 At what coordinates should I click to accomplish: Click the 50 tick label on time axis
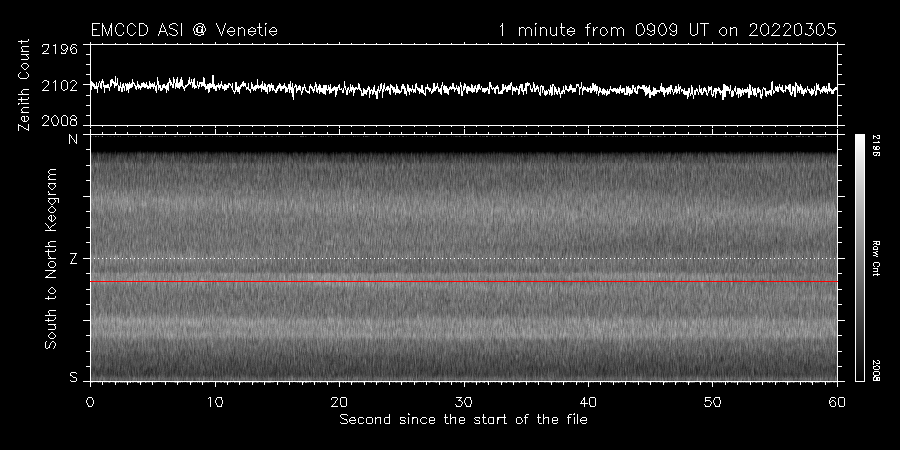click(712, 401)
